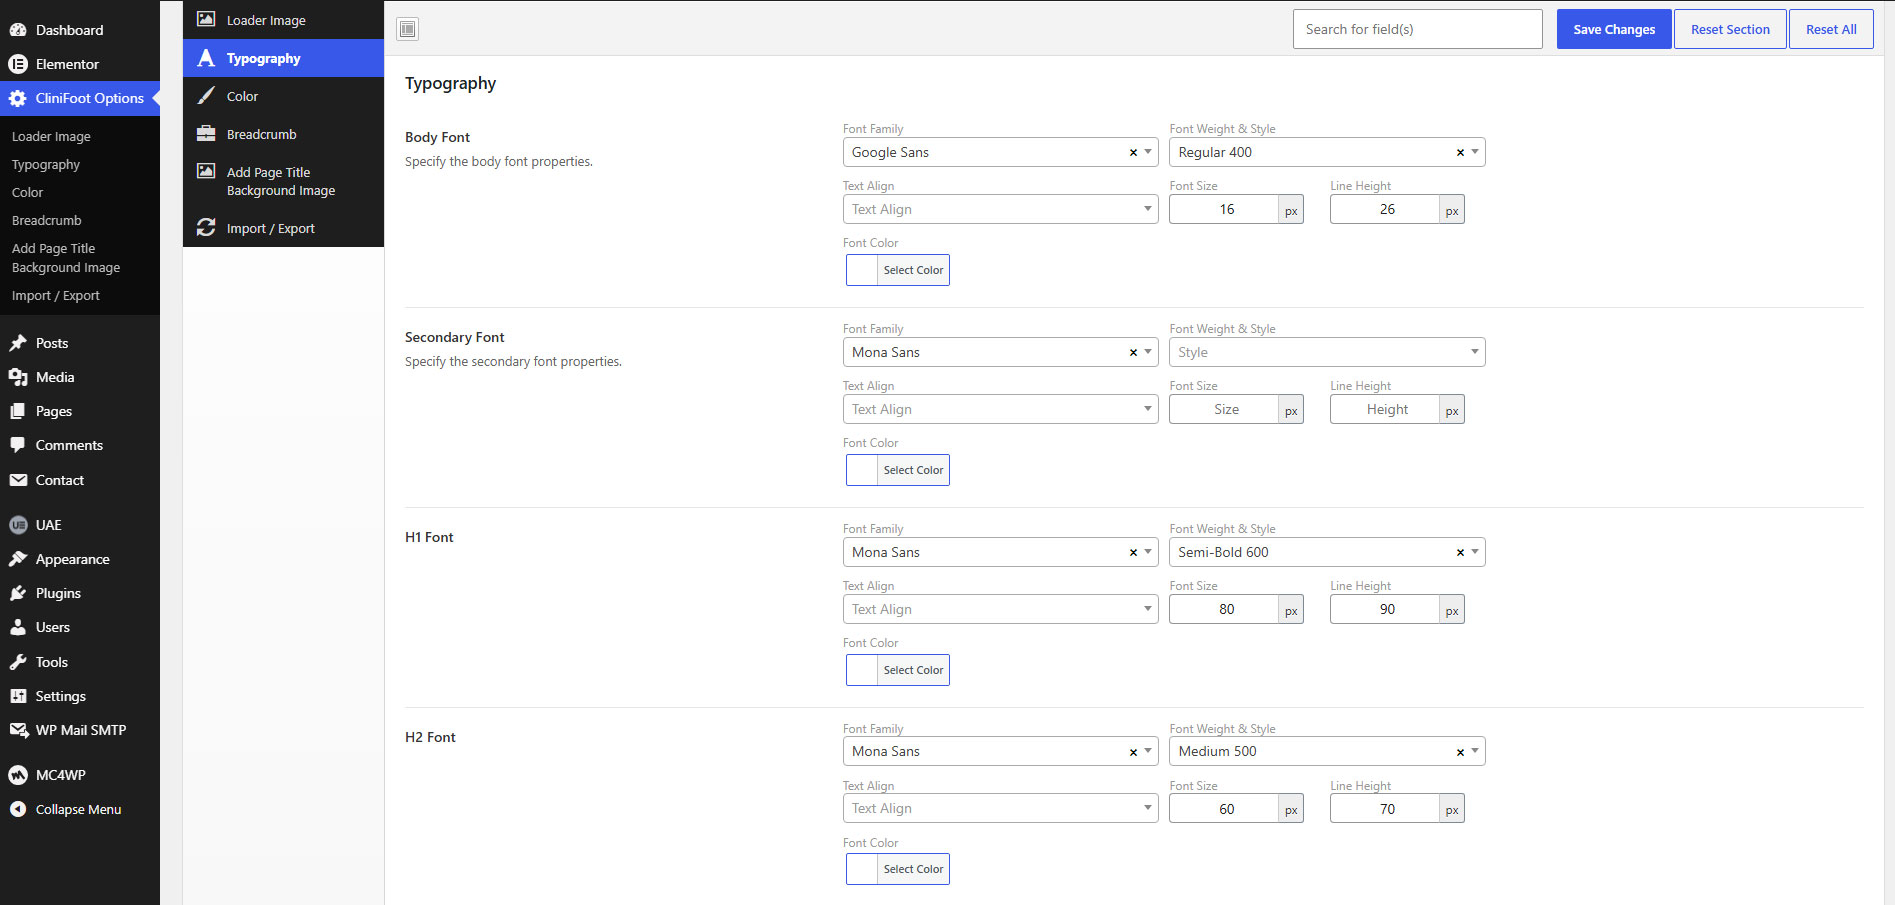Click the WP Mail SMTP icon
Image resolution: width=1895 pixels, height=905 pixels.
(18, 730)
